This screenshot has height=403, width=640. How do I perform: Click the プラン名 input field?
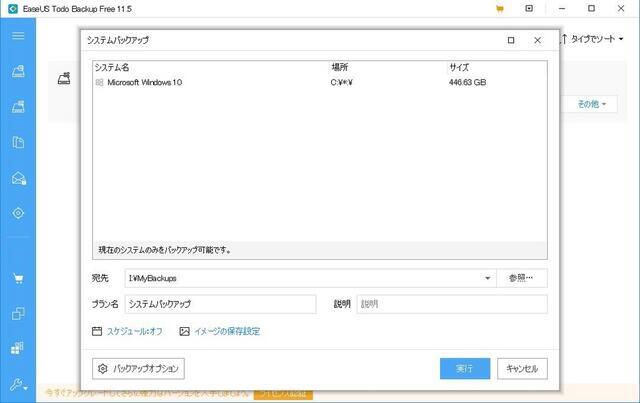pyautogui.click(x=220, y=304)
